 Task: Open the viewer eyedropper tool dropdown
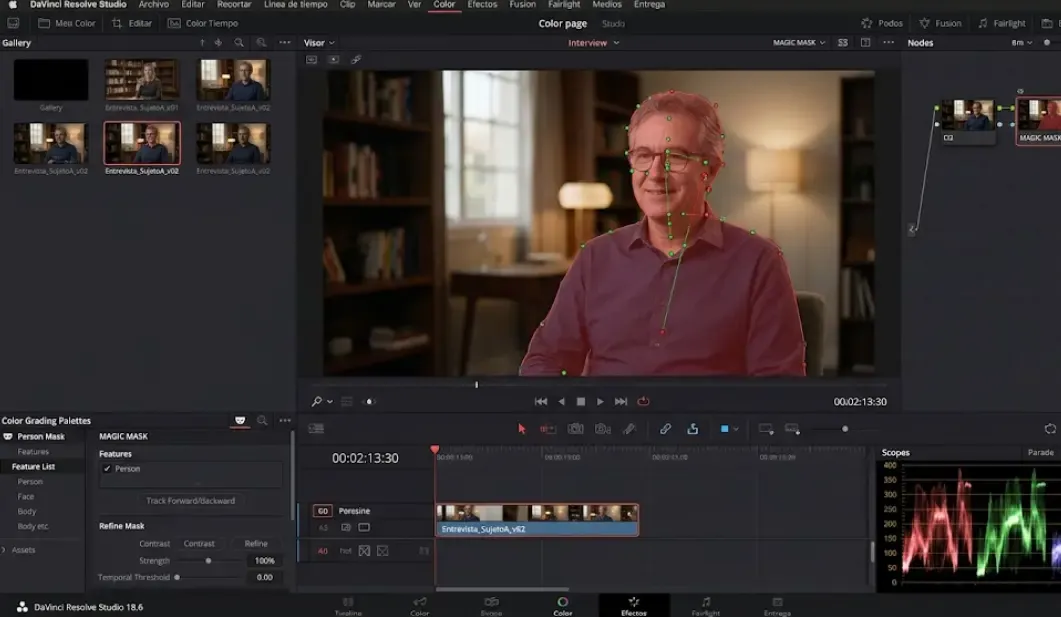[x=321, y=401]
